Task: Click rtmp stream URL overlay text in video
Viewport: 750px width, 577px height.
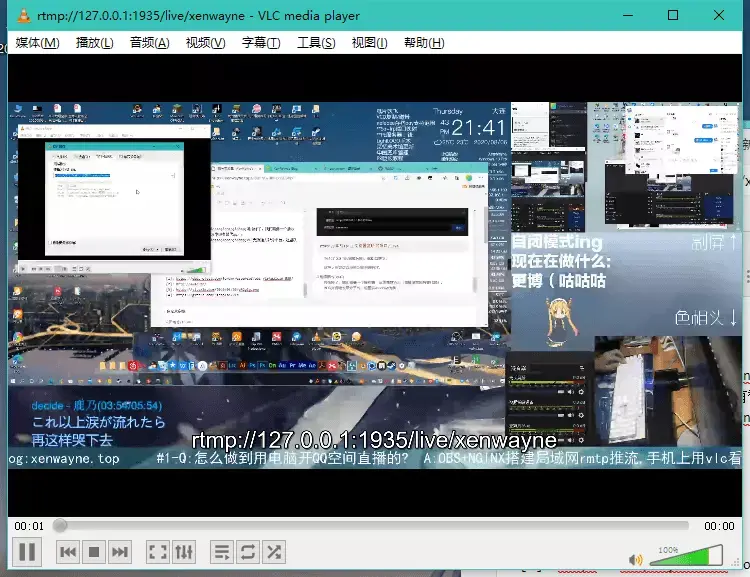Action: (x=374, y=440)
